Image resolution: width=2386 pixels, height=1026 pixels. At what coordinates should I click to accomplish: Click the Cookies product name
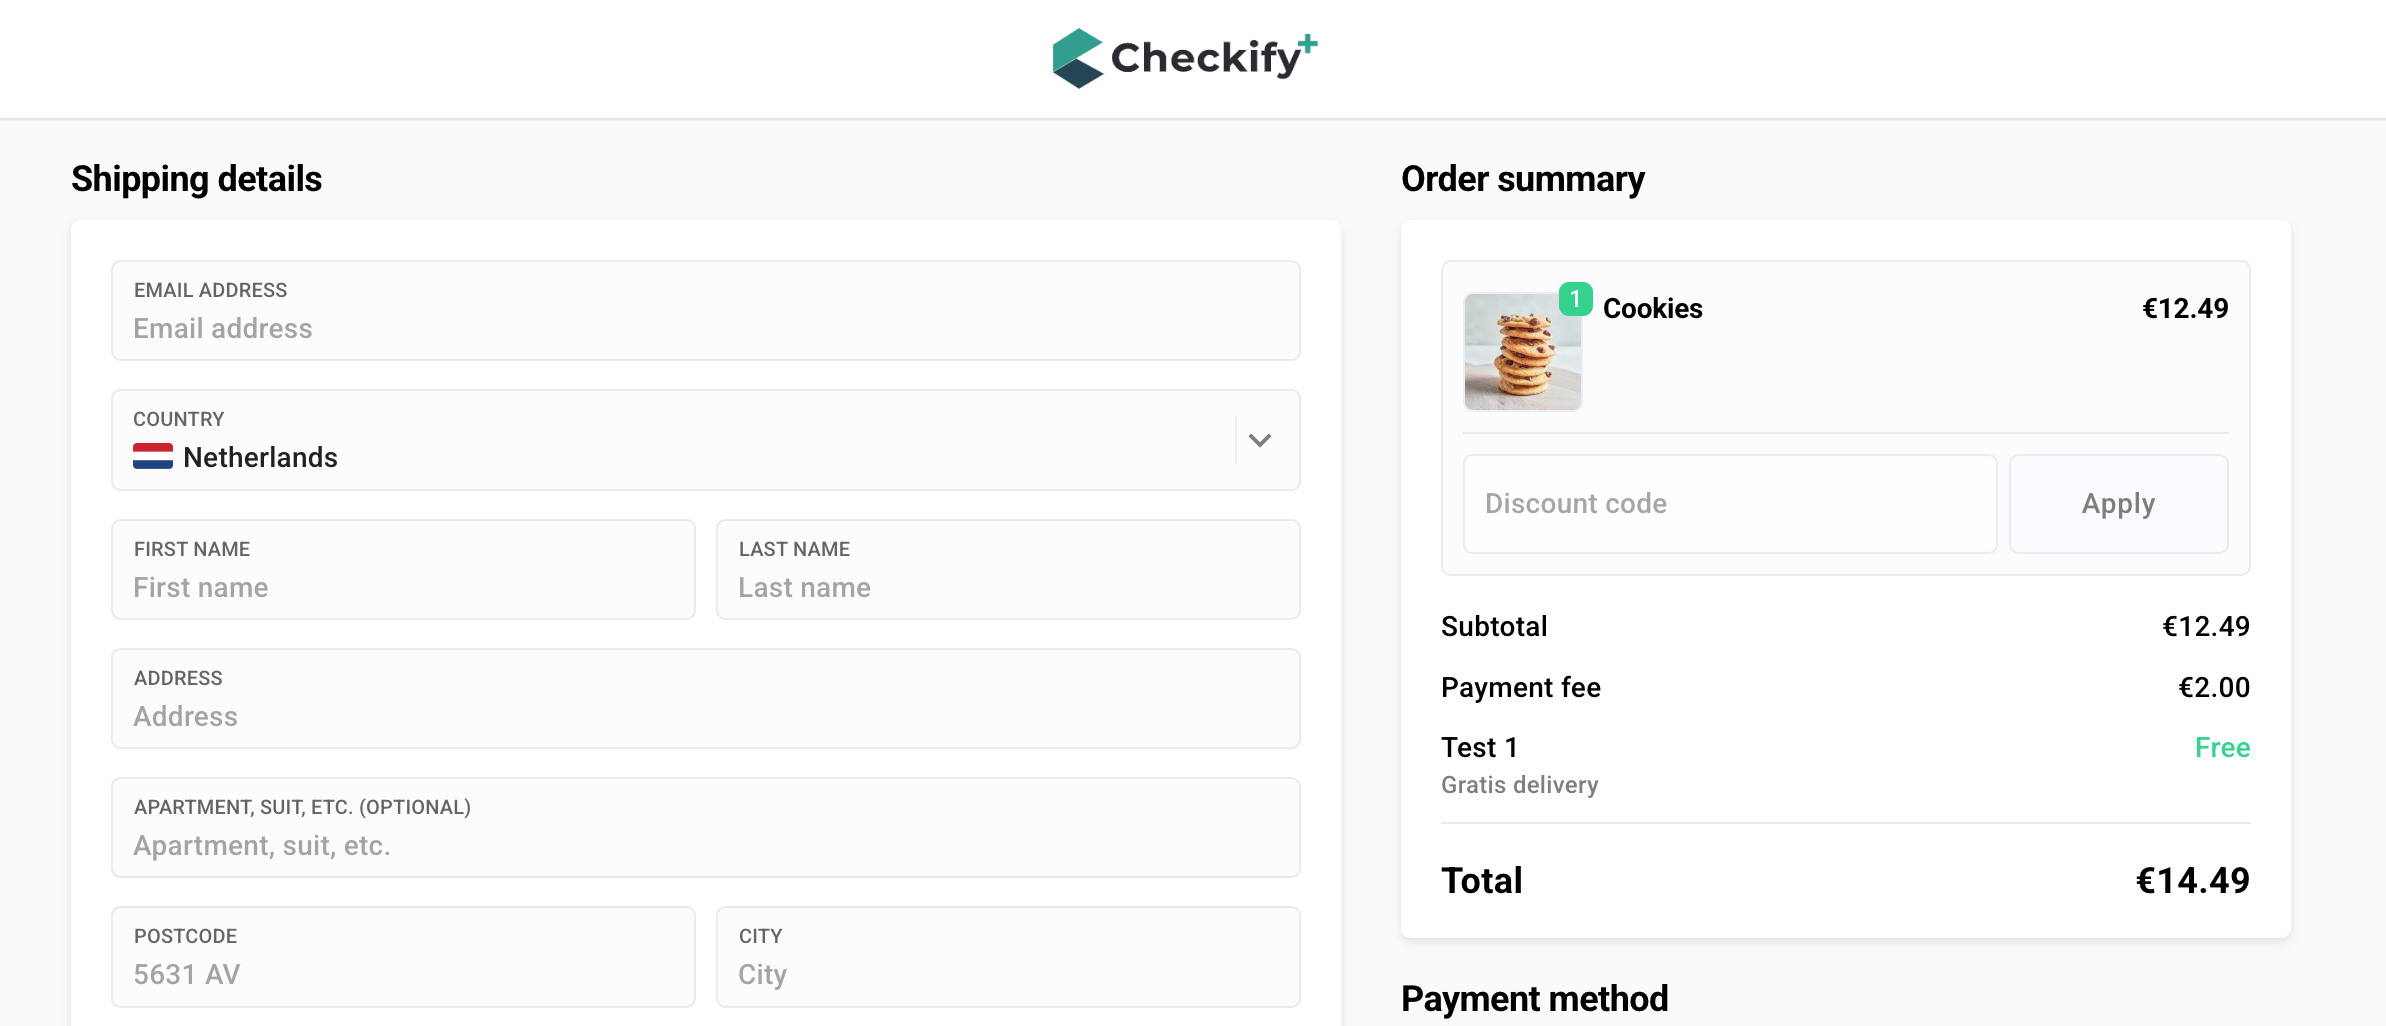[x=1652, y=309]
